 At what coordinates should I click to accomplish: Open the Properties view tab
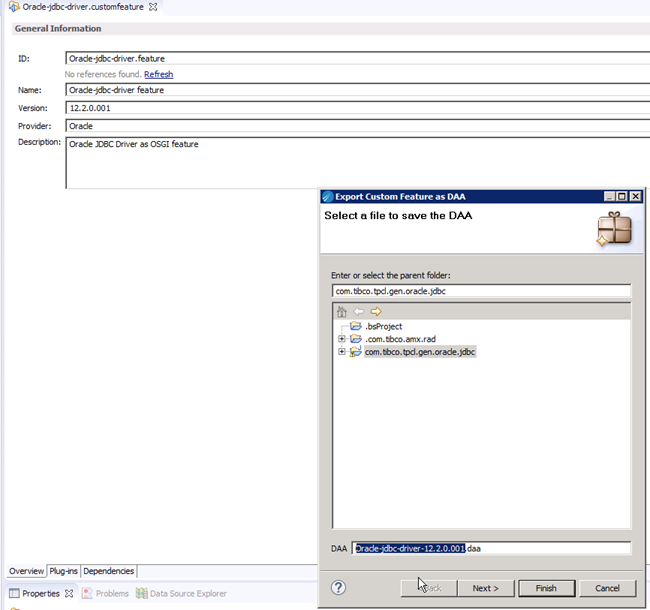[41, 593]
